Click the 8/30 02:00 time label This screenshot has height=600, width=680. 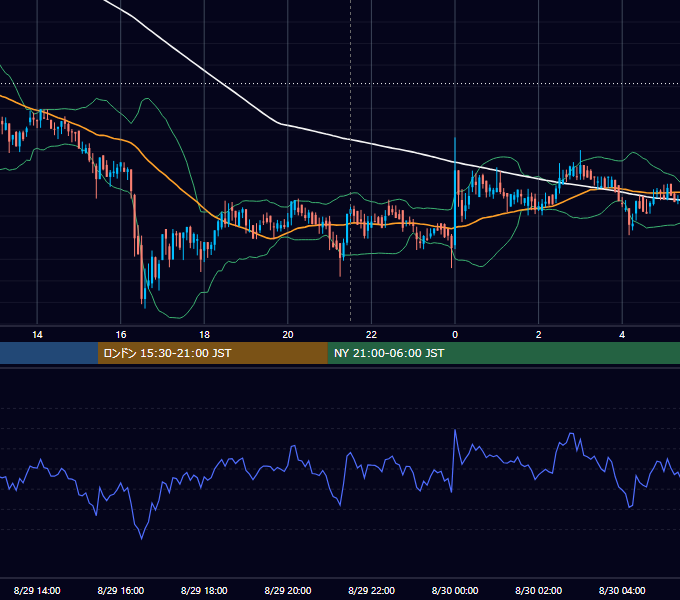click(539, 590)
